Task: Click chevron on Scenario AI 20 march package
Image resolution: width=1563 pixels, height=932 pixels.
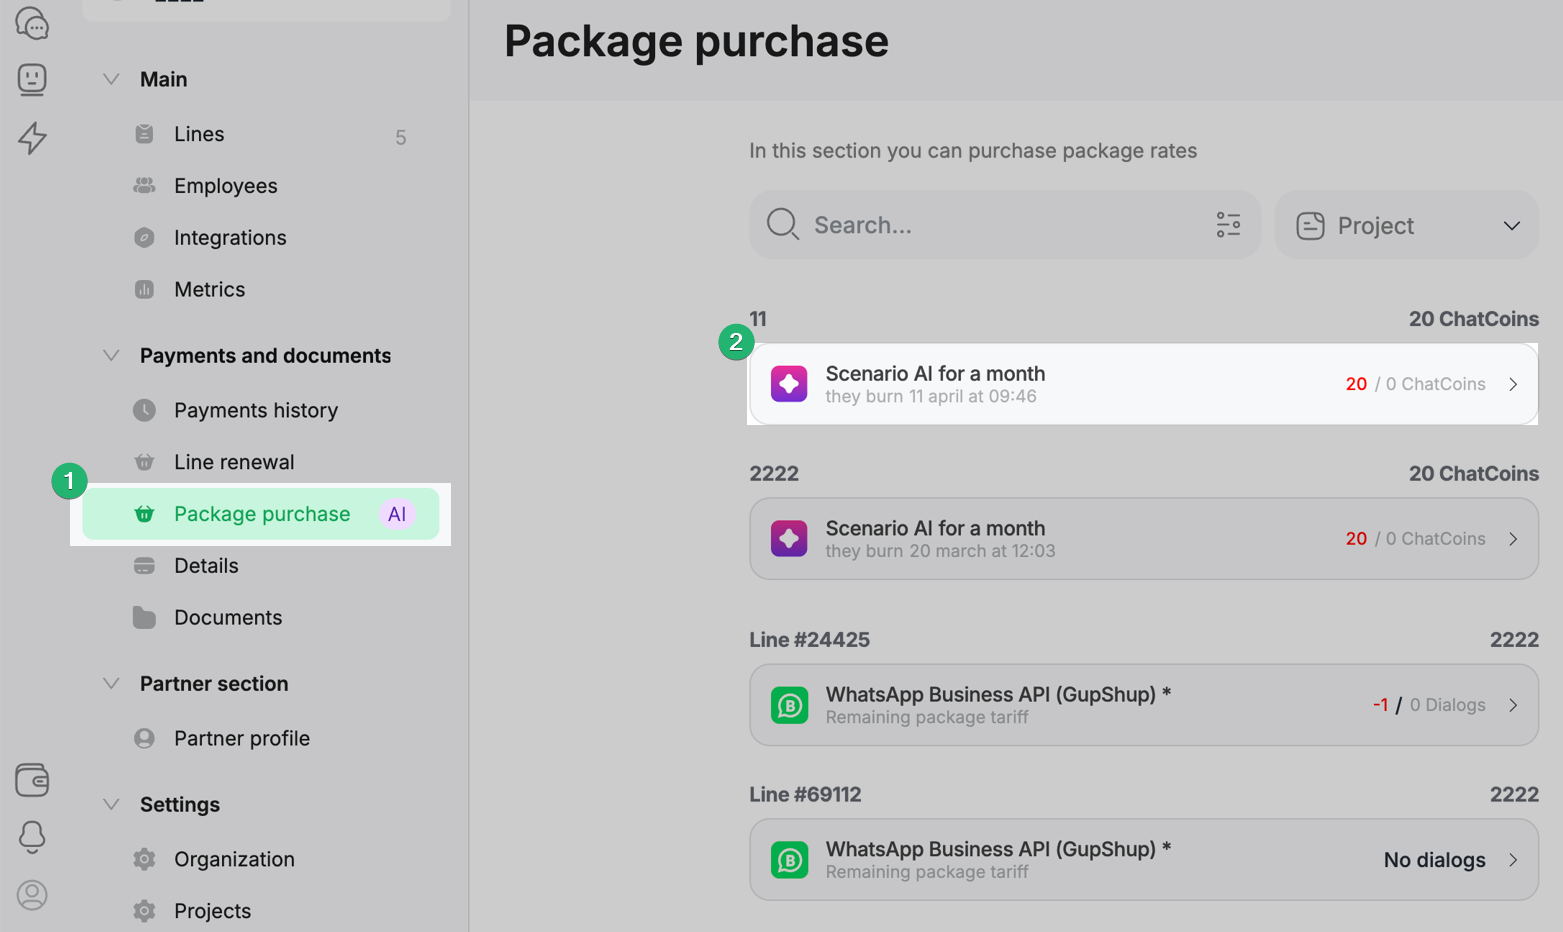Action: pos(1513,539)
